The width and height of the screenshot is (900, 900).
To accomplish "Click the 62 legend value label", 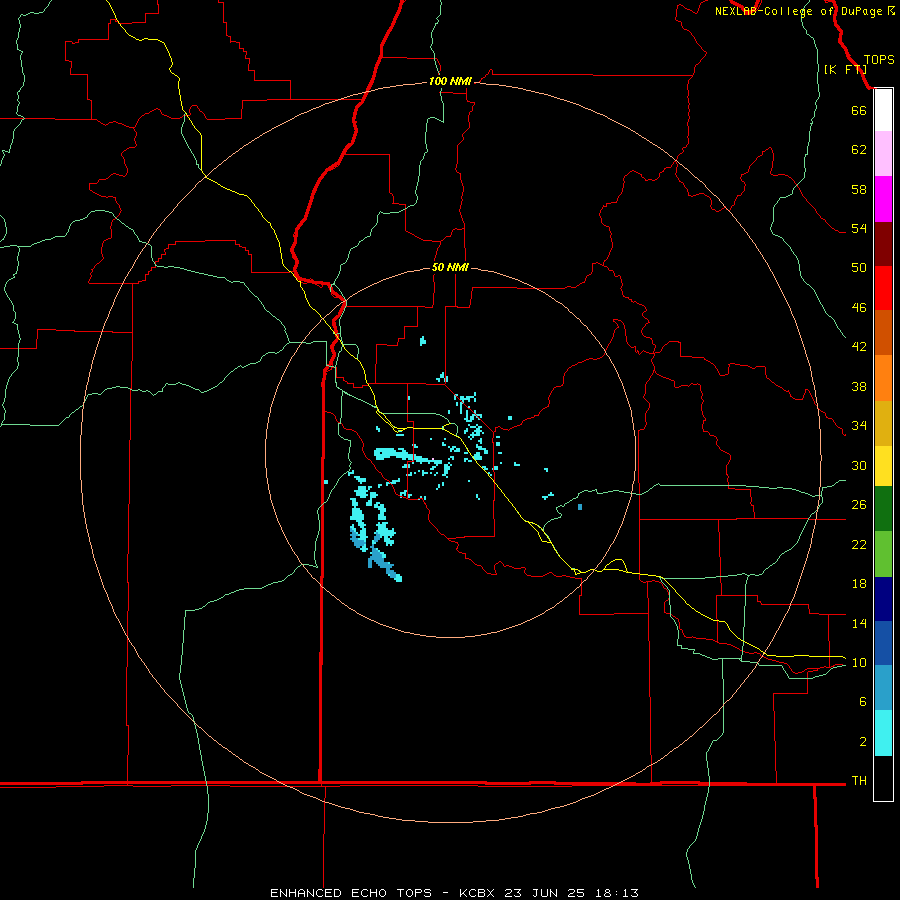I will tap(859, 150).
